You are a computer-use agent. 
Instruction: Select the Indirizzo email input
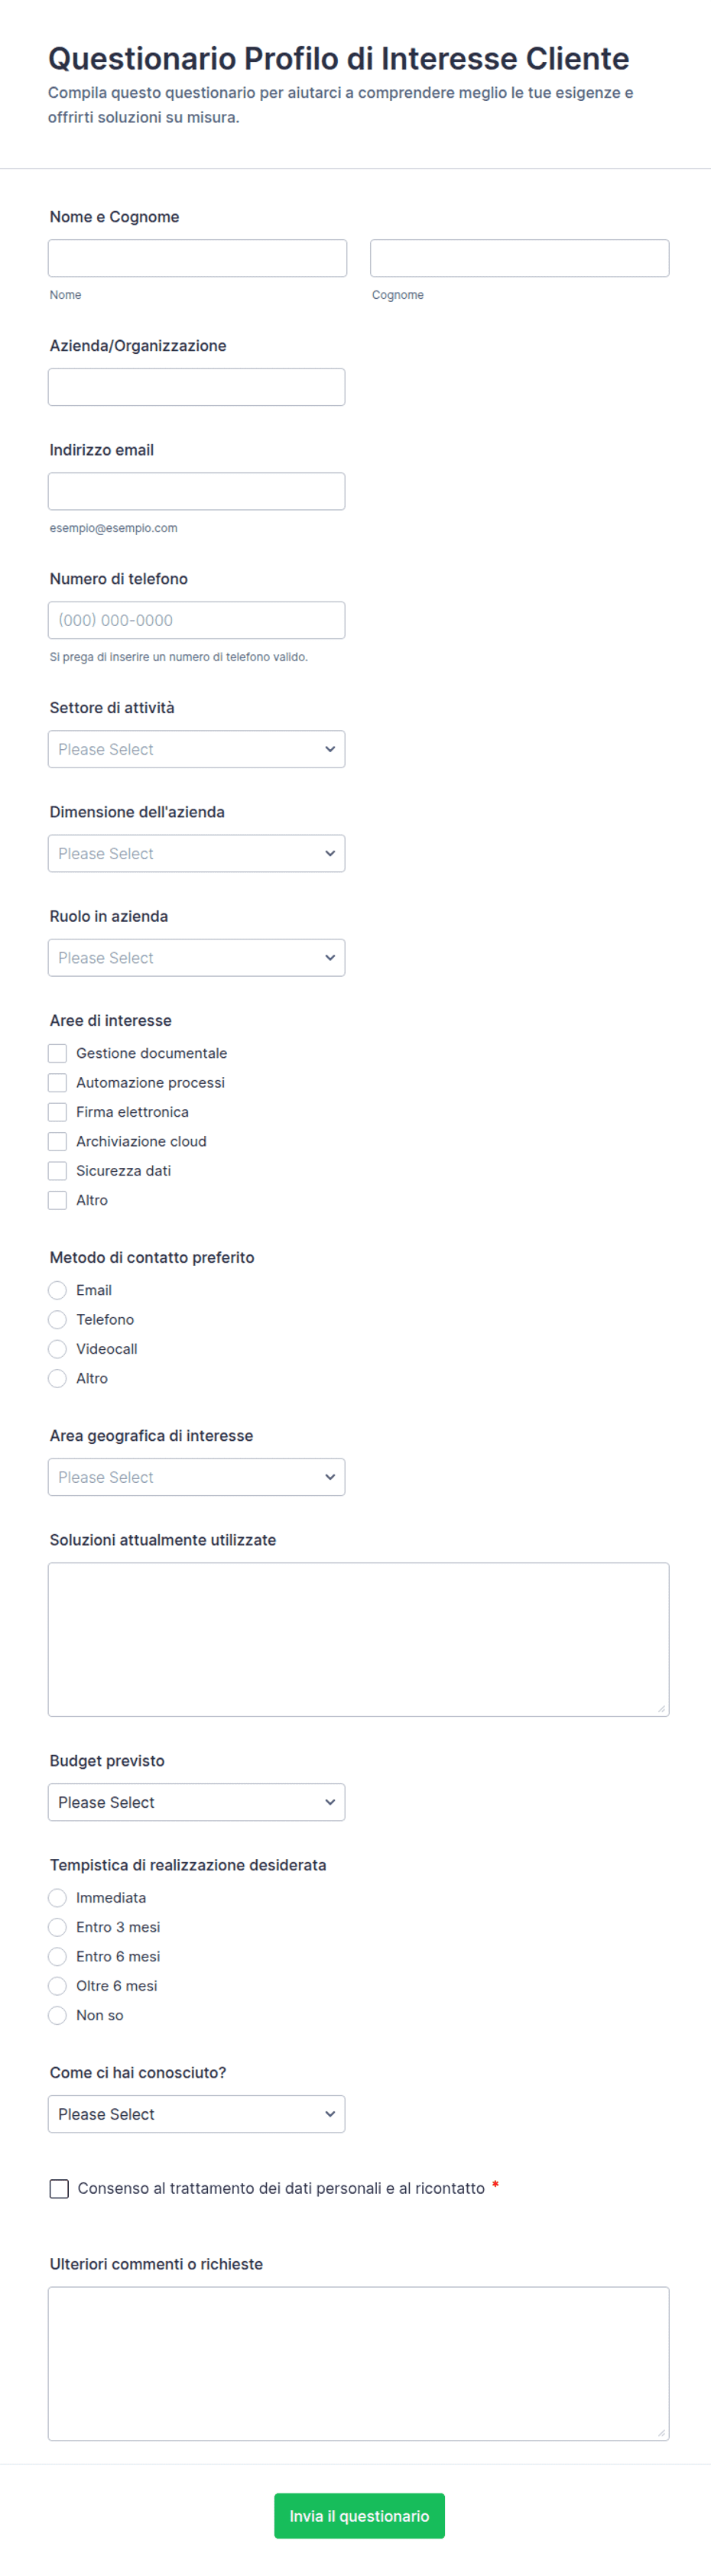(x=196, y=491)
